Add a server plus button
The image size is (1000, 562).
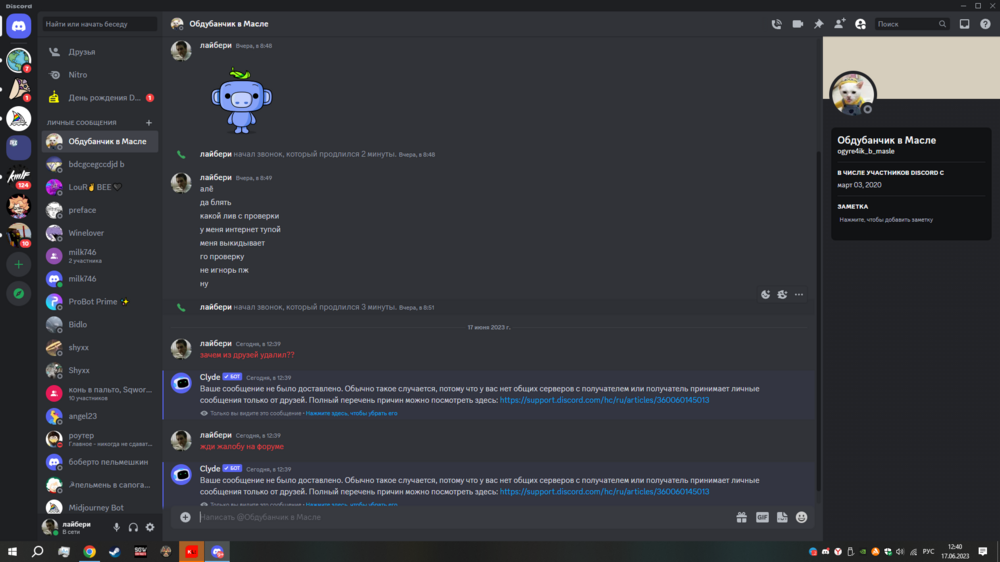pos(18,264)
